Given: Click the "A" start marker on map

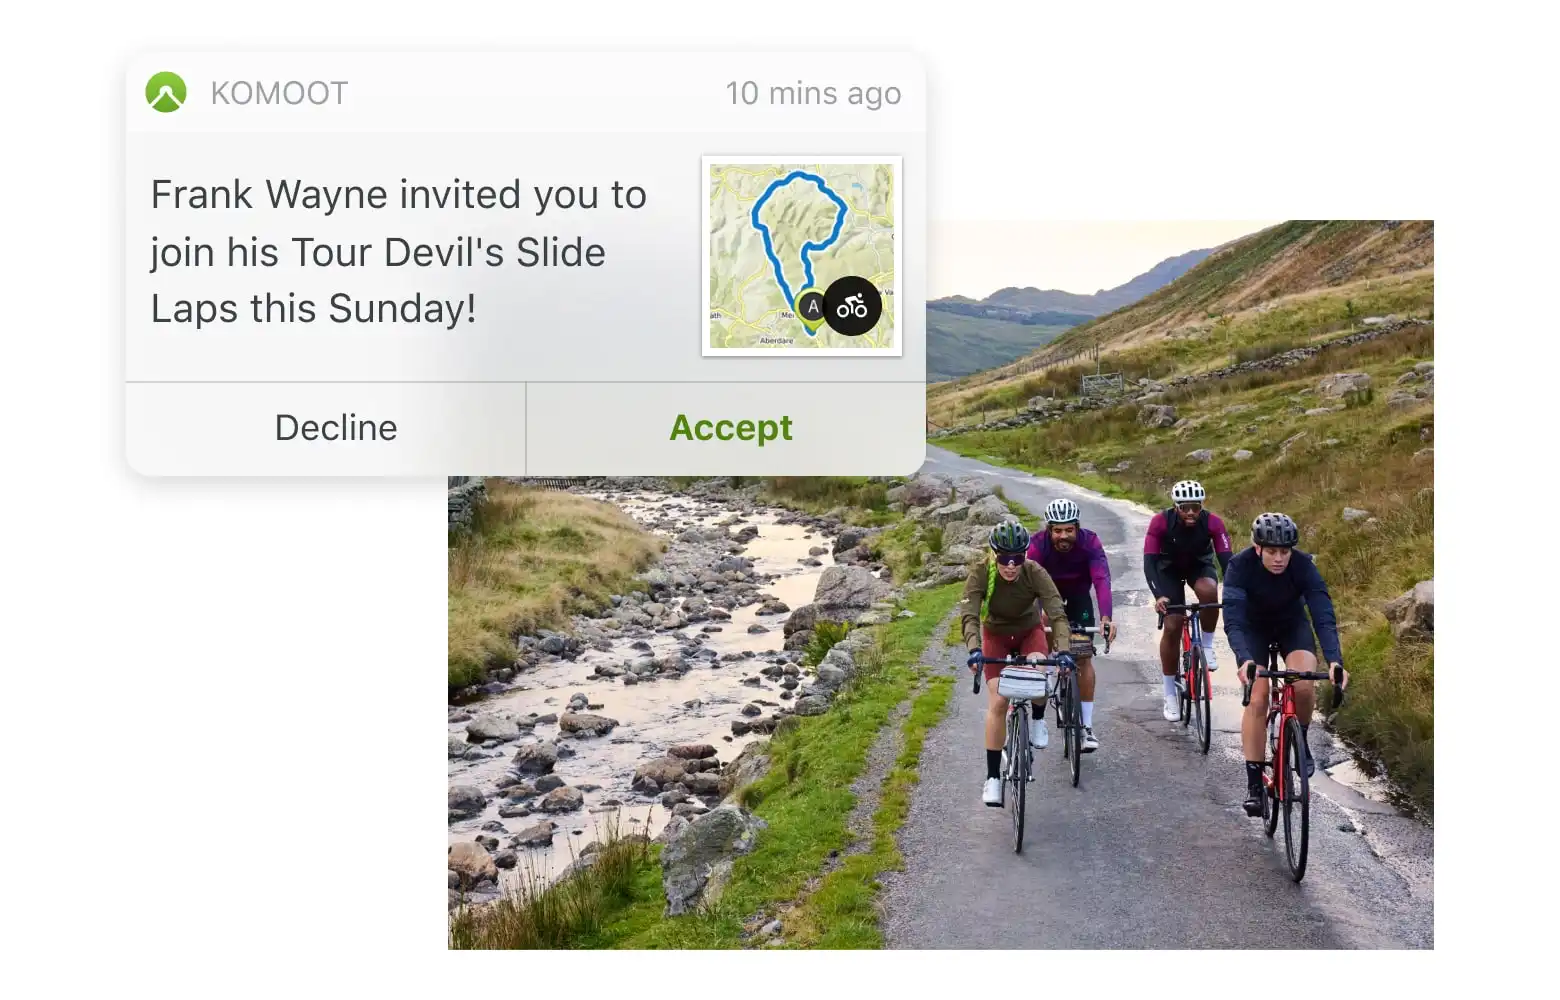Looking at the screenshot, I should point(813,307).
